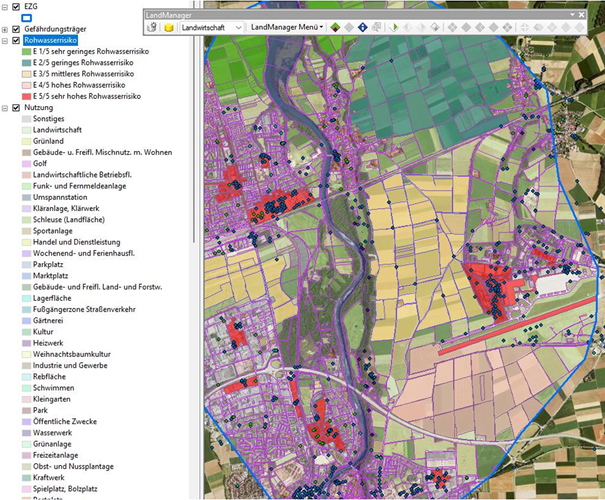This screenshot has width=605, height=500.
Task: Select the Nutzung layer name
Action: [x=40, y=107]
